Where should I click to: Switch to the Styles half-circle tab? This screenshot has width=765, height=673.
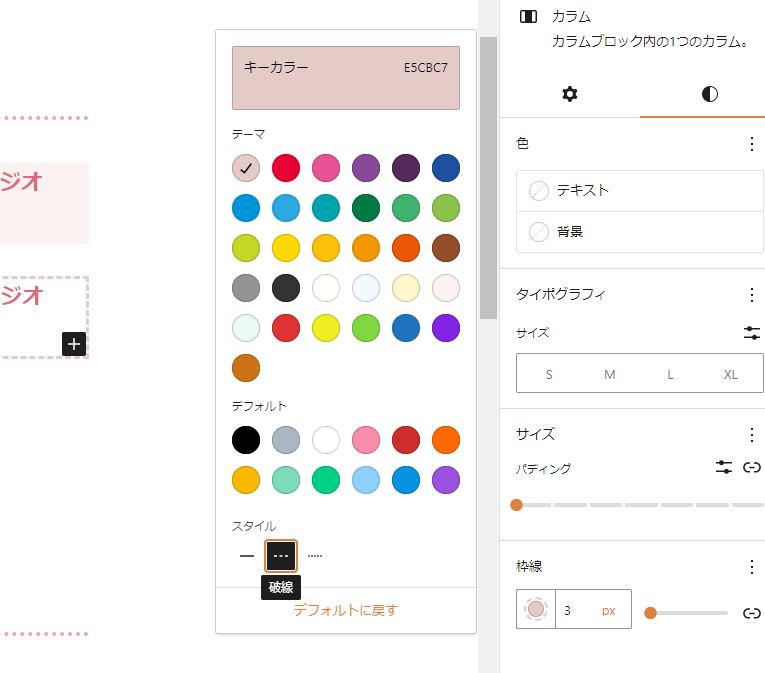[709, 94]
